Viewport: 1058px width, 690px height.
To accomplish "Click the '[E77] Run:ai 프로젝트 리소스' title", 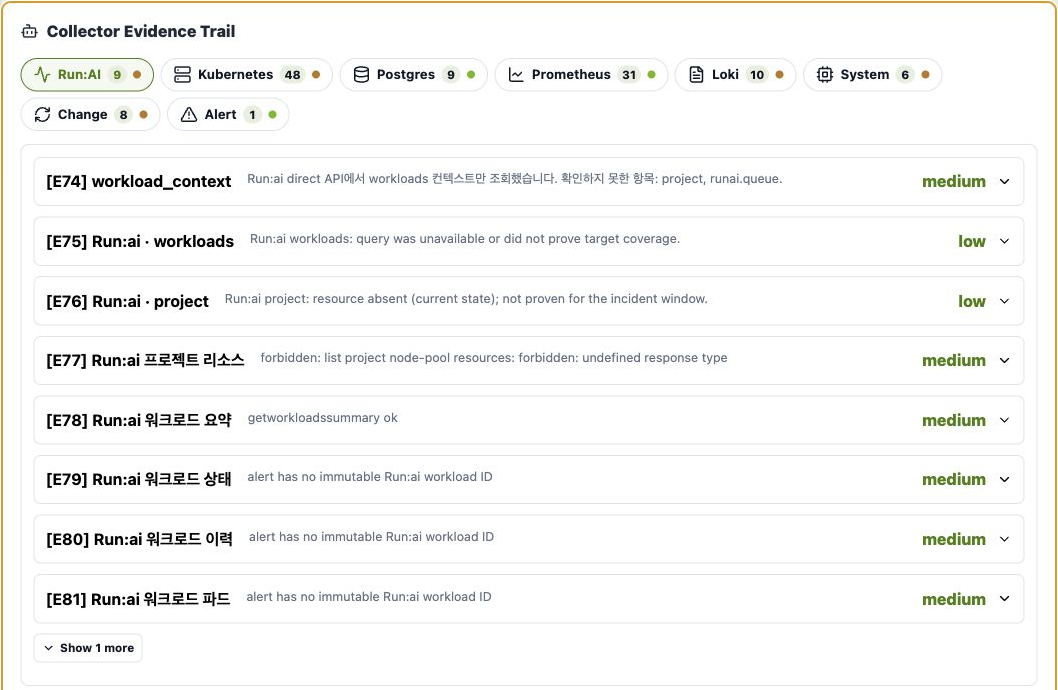I will point(145,360).
